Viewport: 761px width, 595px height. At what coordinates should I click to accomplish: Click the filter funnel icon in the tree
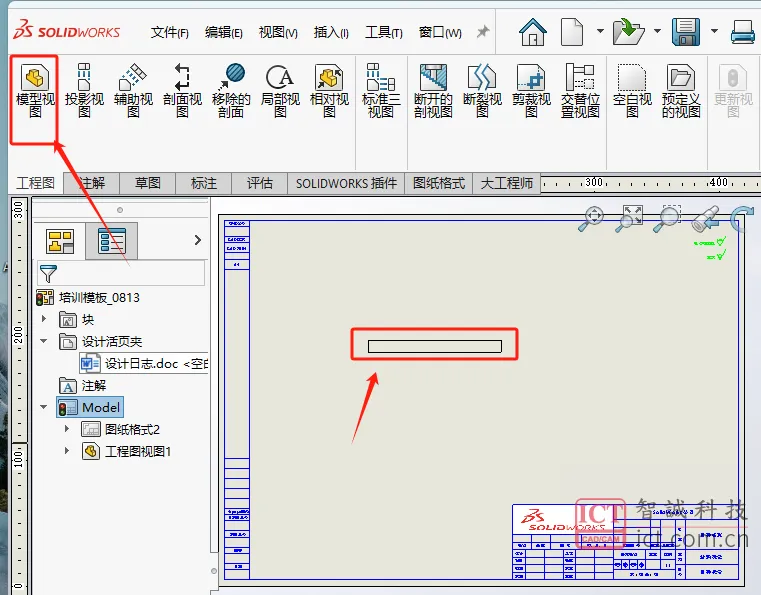[48, 274]
